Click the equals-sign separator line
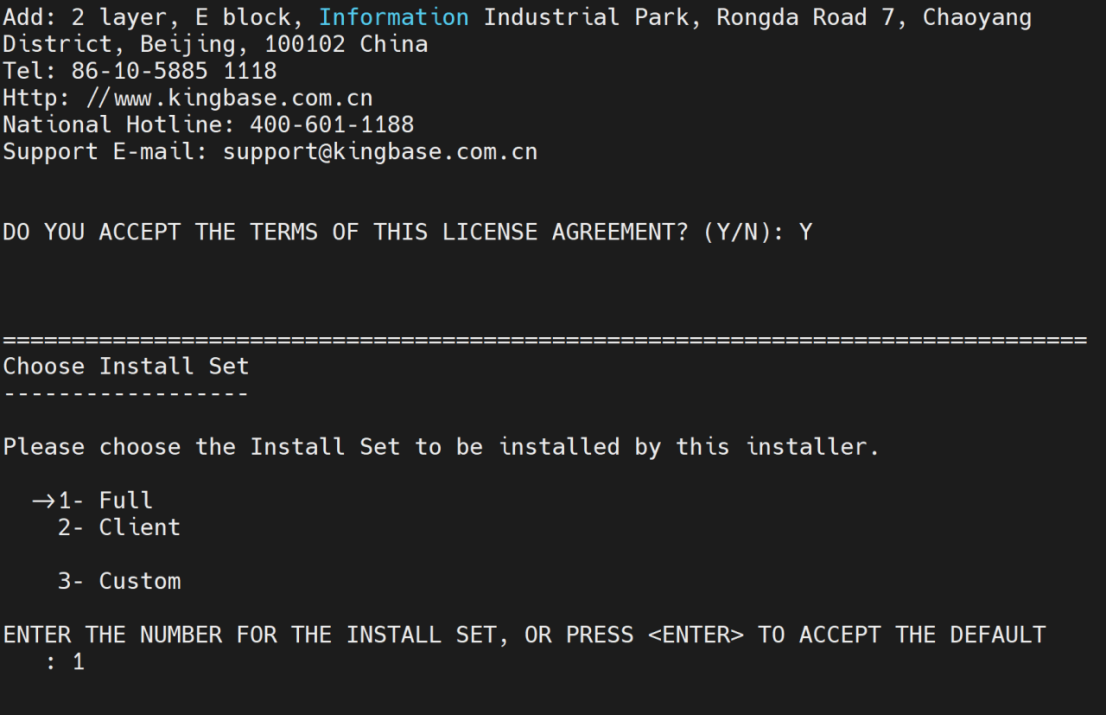This screenshot has width=1106, height=715. (544, 341)
